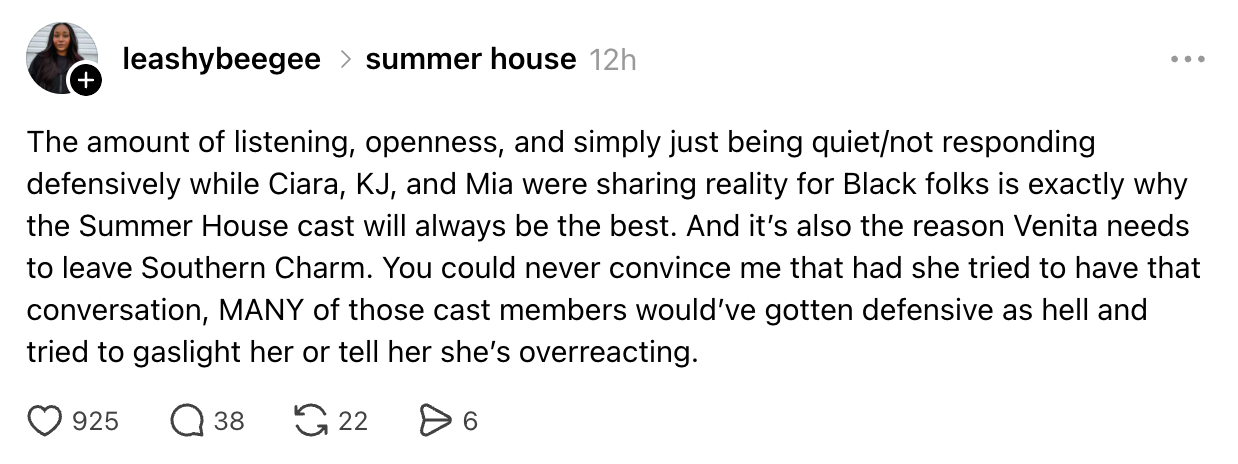
Task: Click the 22 reposts count
Action: [x=352, y=421]
